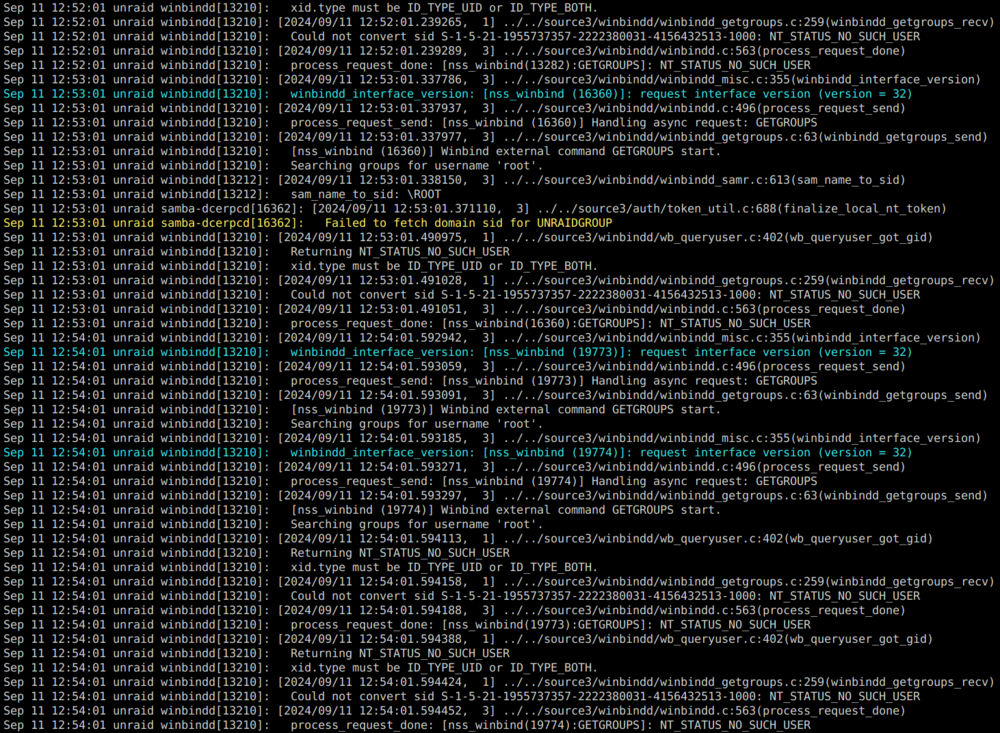The width and height of the screenshot is (1000, 733).
Task: Click the 12:53:01 'Returning NT_STATUS_NO_SUCH_USER' line
Action: coord(256,251)
